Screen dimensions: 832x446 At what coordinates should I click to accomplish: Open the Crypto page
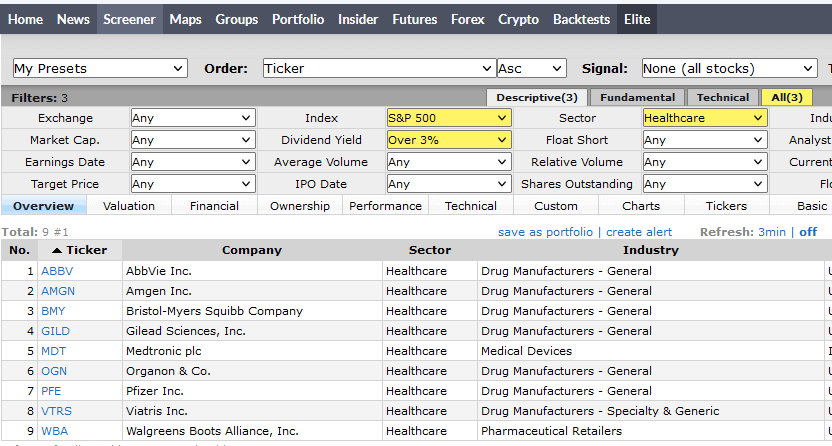coord(518,20)
